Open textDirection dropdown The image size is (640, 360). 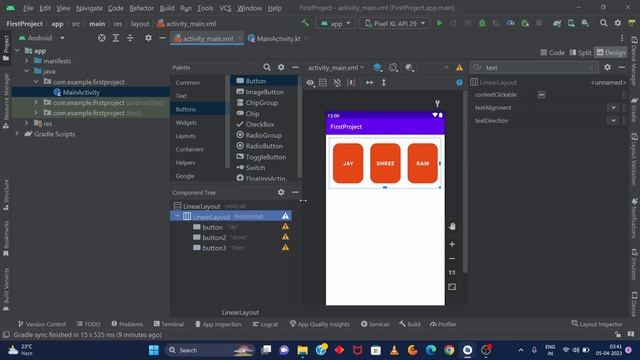[x=613, y=121]
